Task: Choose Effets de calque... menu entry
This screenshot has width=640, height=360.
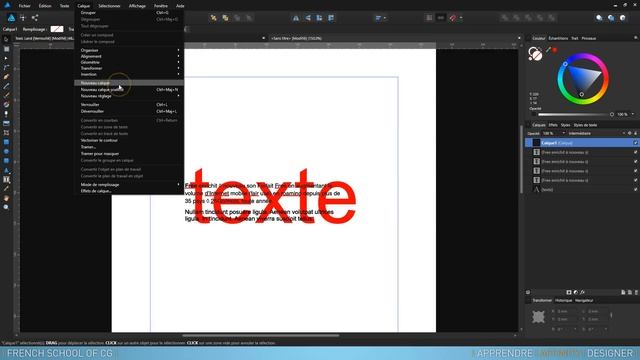Action: pos(129,191)
